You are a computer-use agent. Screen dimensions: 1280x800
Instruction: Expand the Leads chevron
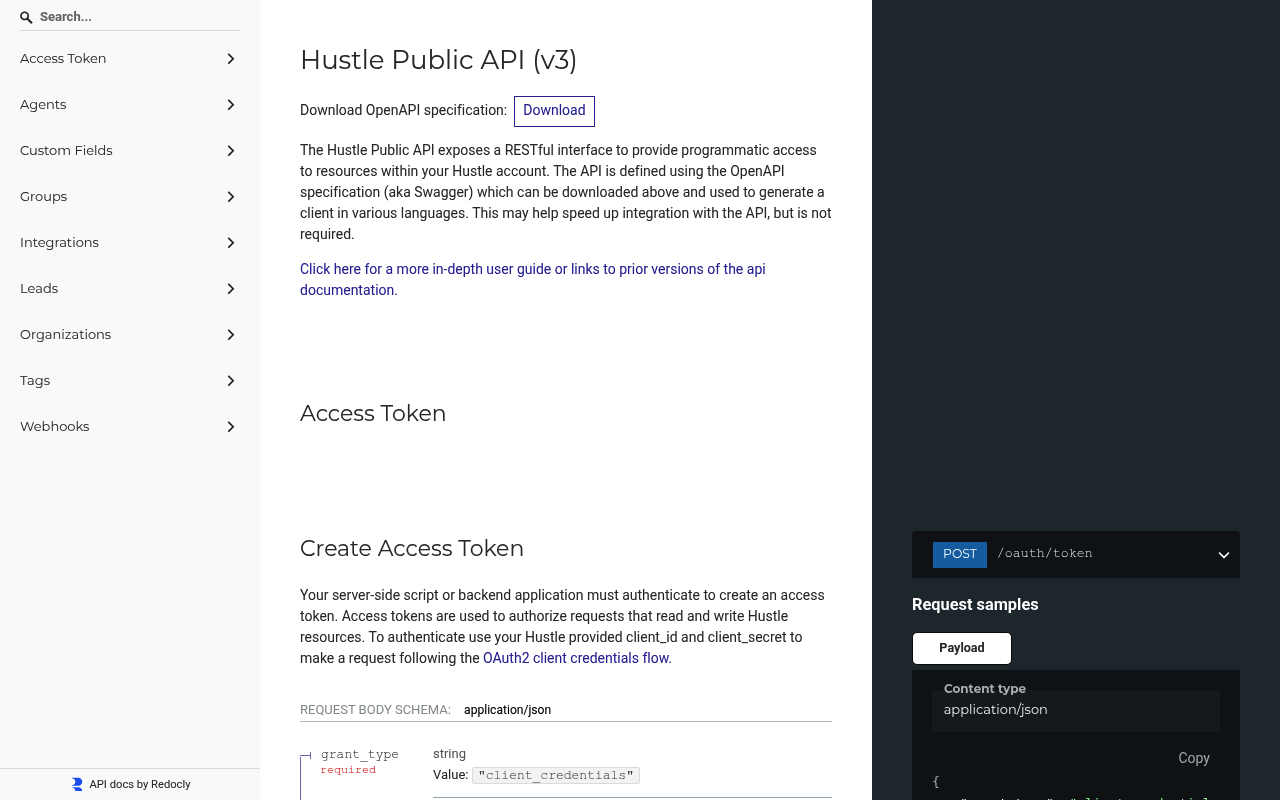click(x=231, y=289)
